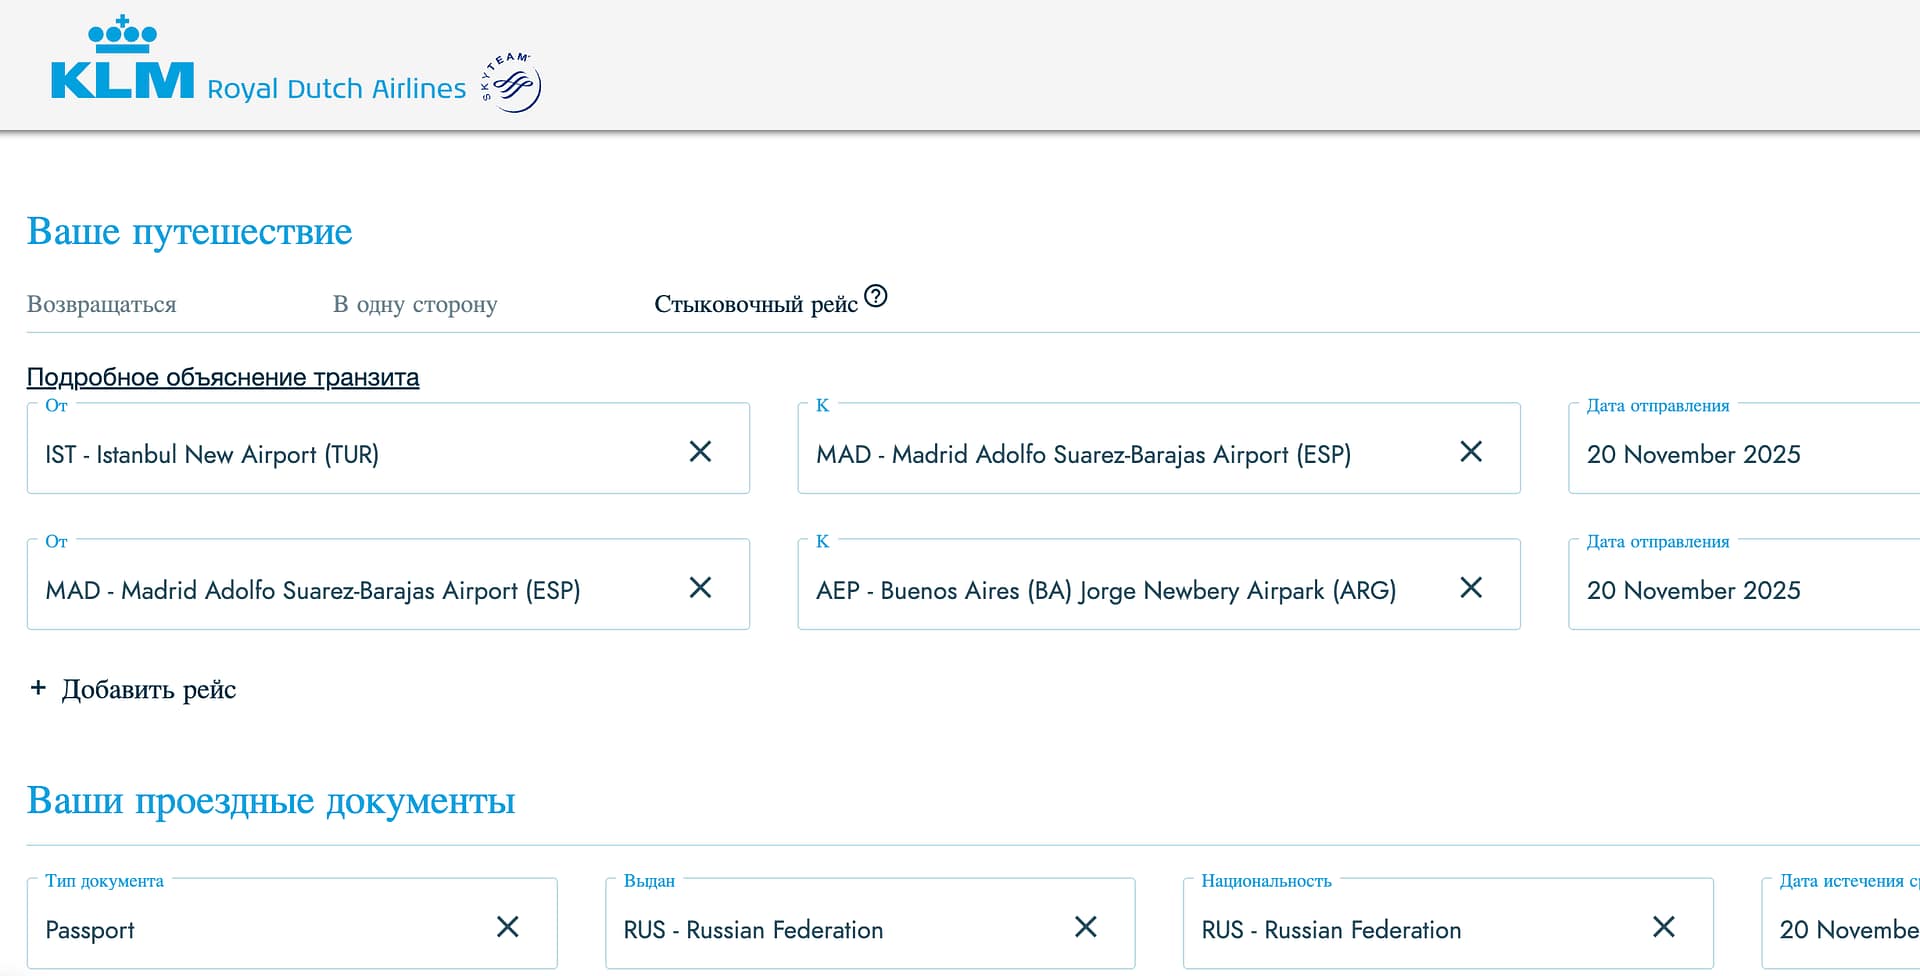Click the SkyTeam alliance logo

click(x=513, y=84)
